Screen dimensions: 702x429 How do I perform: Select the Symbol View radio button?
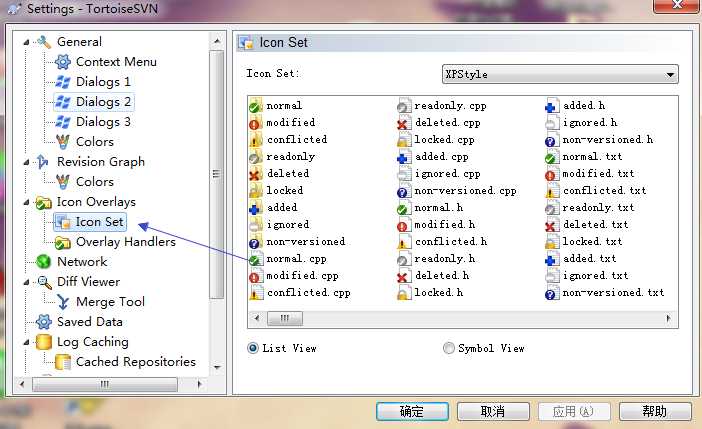pos(449,348)
